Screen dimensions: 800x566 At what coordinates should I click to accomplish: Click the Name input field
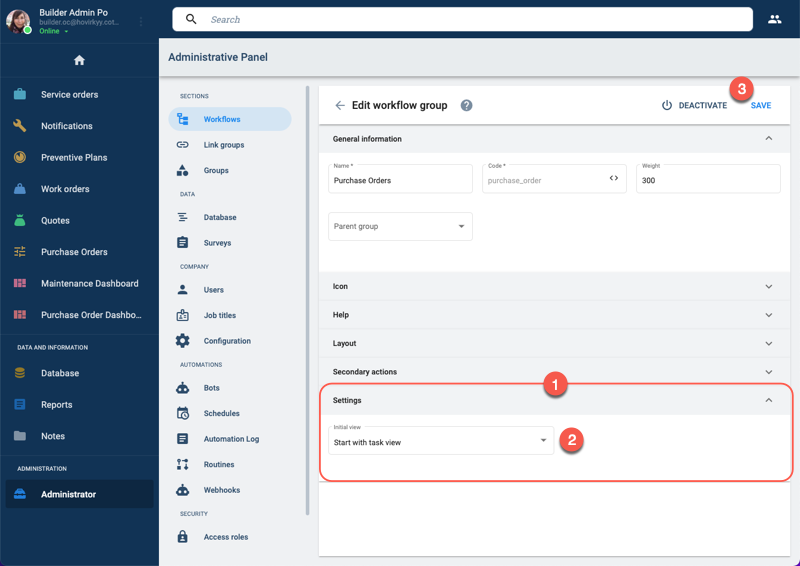click(x=401, y=179)
